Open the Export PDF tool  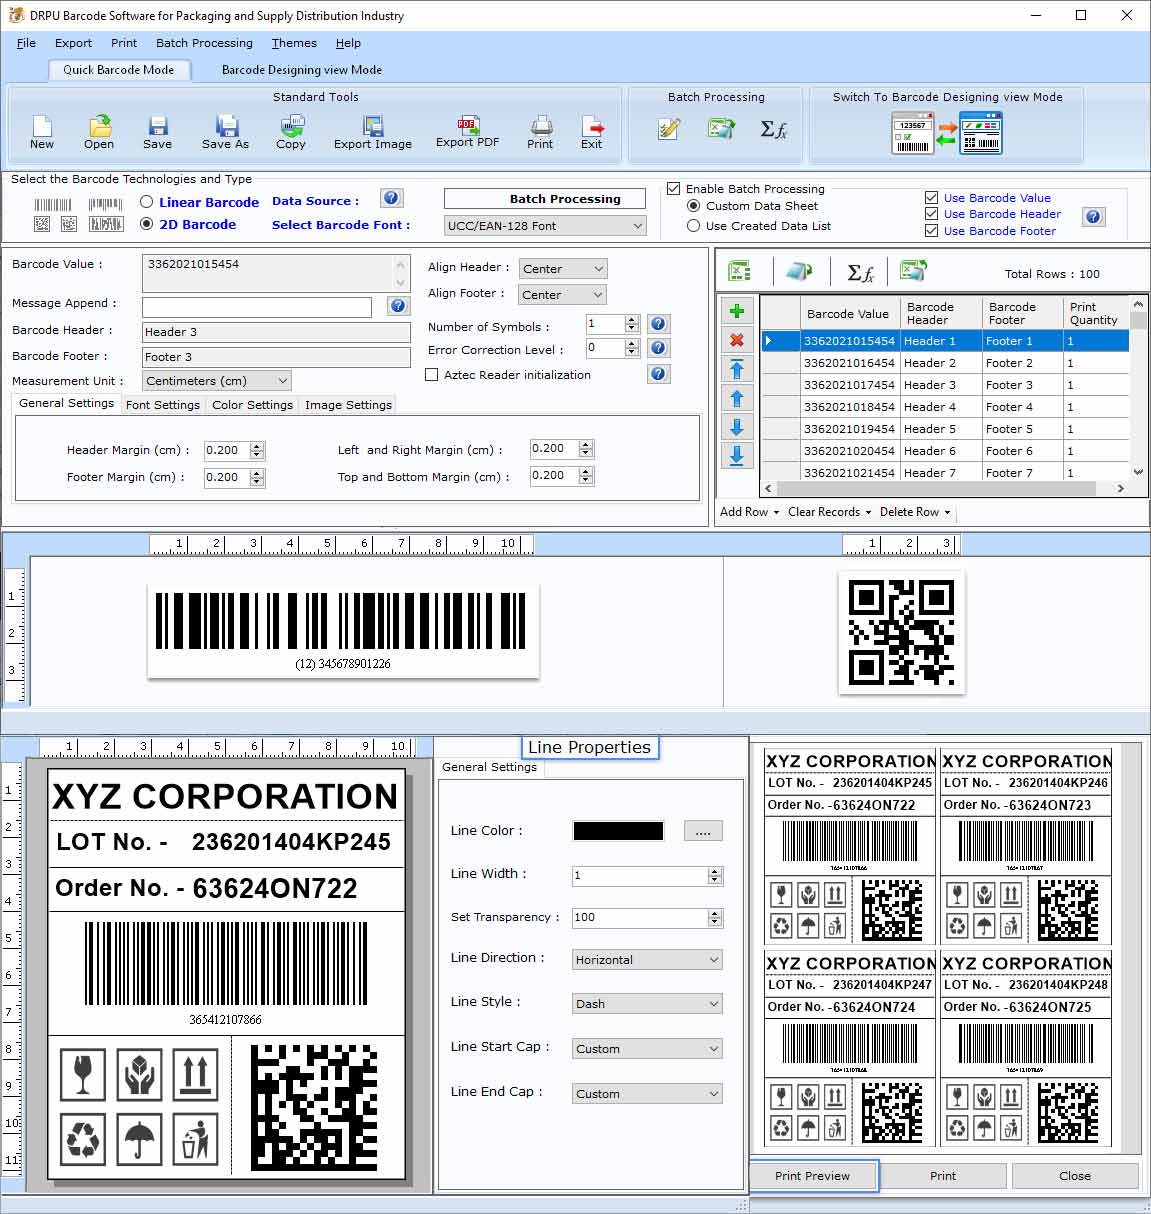click(x=466, y=131)
